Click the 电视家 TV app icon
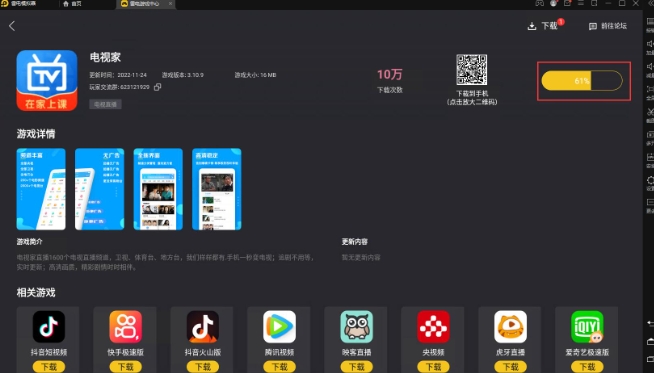The image size is (654, 373). pyautogui.click(x=47, y=81)
